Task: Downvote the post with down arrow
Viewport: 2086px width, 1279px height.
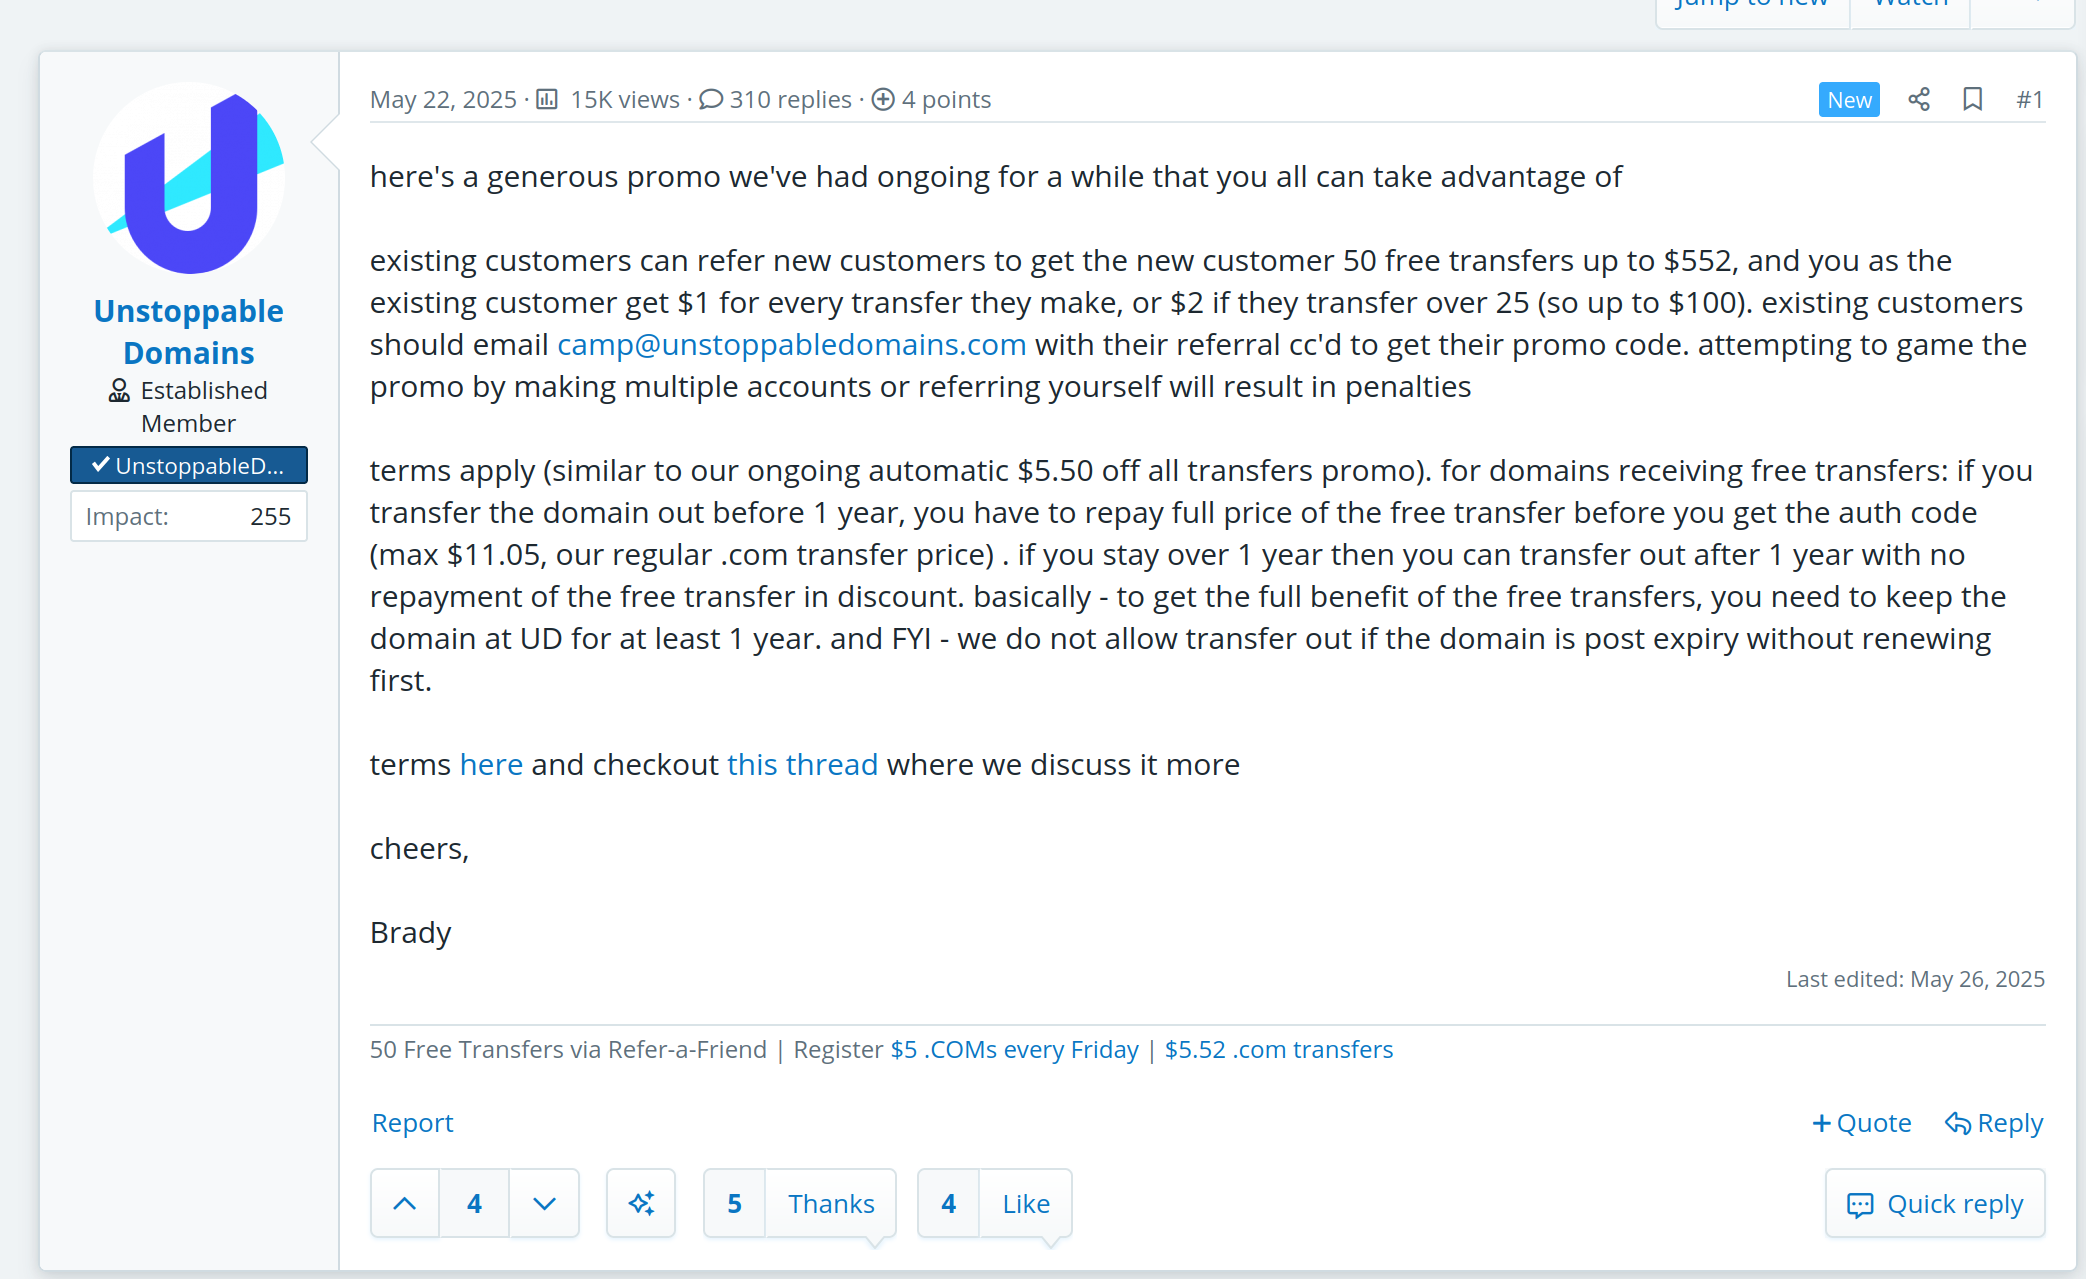Action: pyautogui.click(x=544, y=1203)
